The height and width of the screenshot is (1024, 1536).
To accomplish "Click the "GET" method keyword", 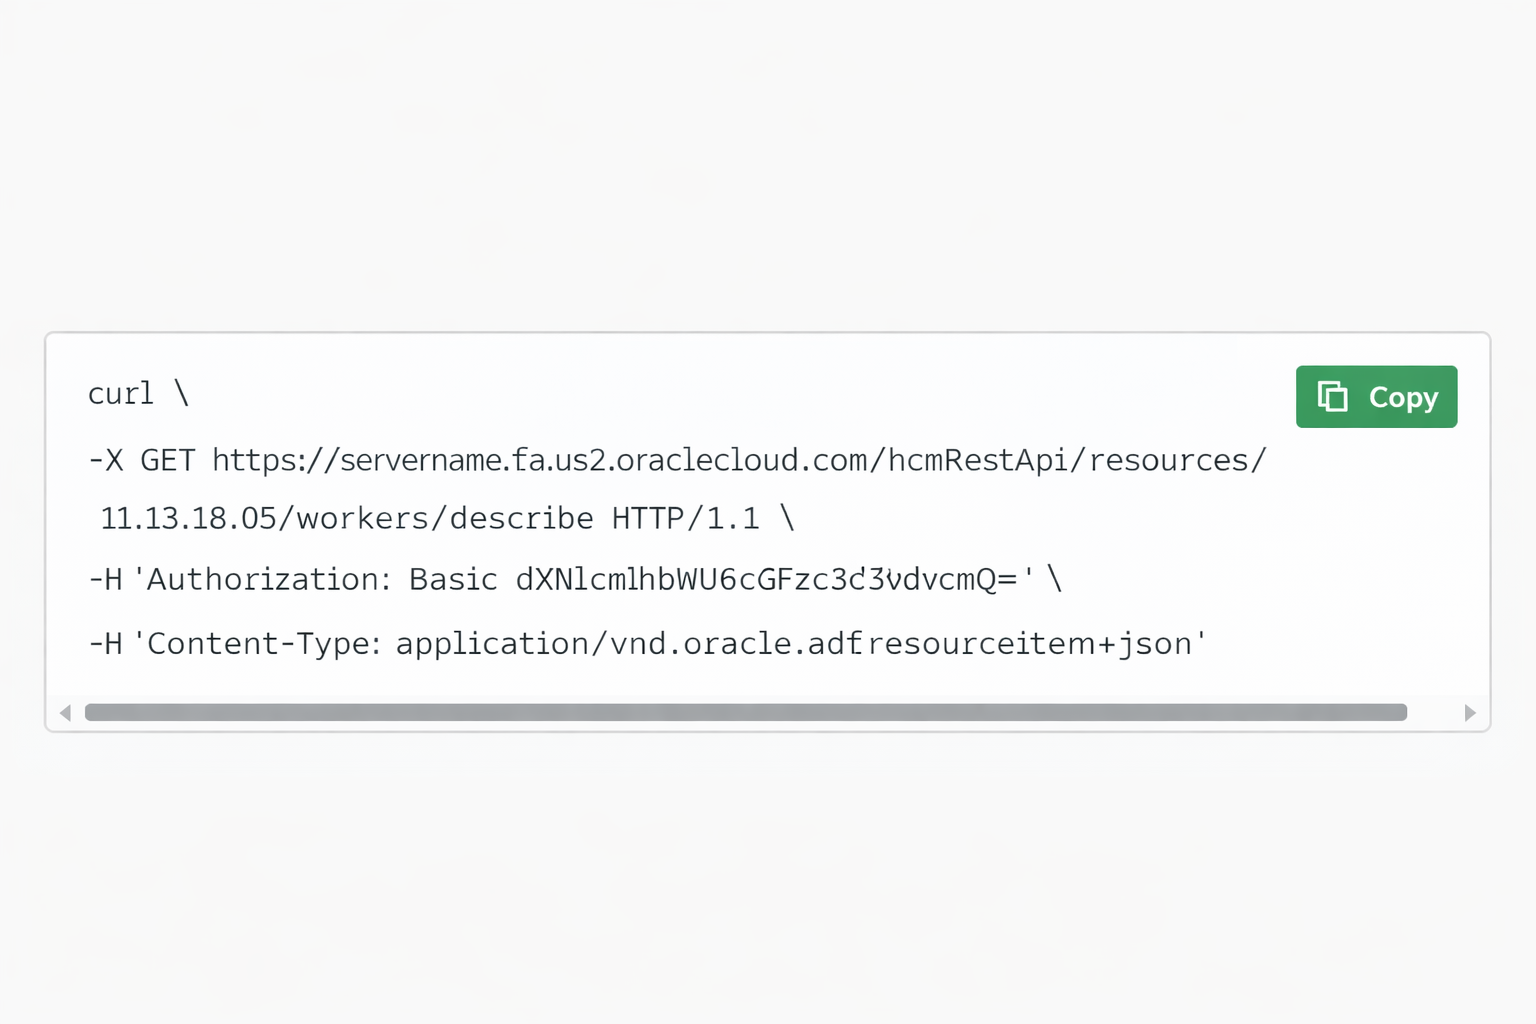I will 167,461.
